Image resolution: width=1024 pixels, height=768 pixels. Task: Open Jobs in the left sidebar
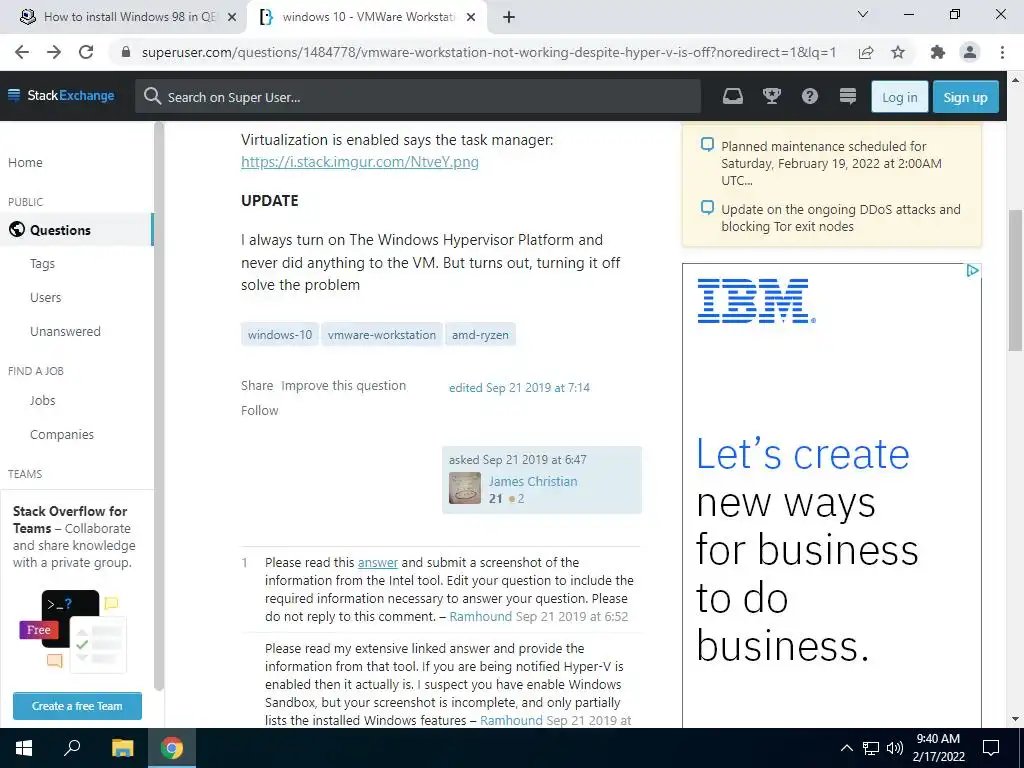pos(42,401)
